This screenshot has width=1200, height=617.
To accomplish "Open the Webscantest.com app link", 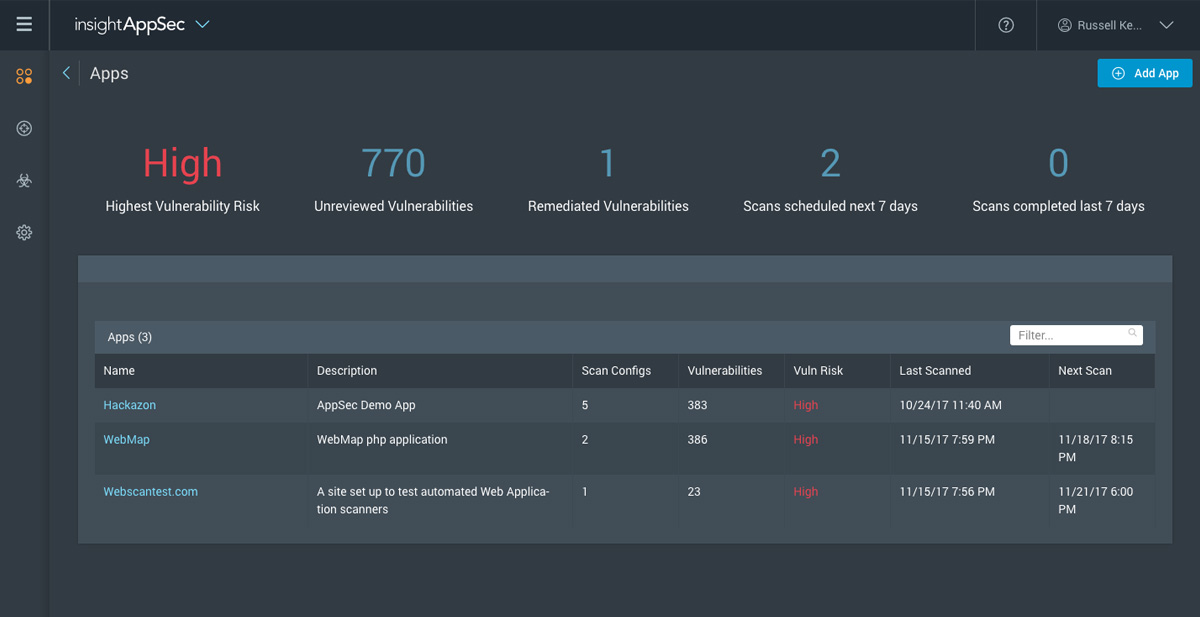I will pos(151,491).
